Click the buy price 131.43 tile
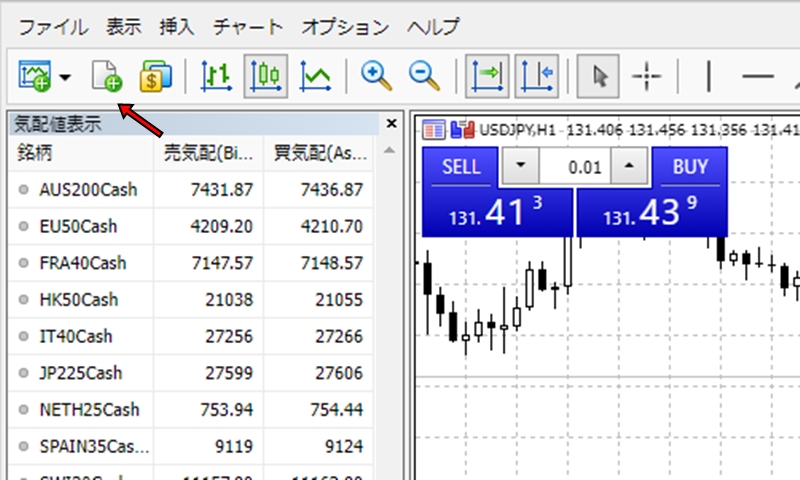The height and width of the screenshot is (480, 800). tap(652, 212)
